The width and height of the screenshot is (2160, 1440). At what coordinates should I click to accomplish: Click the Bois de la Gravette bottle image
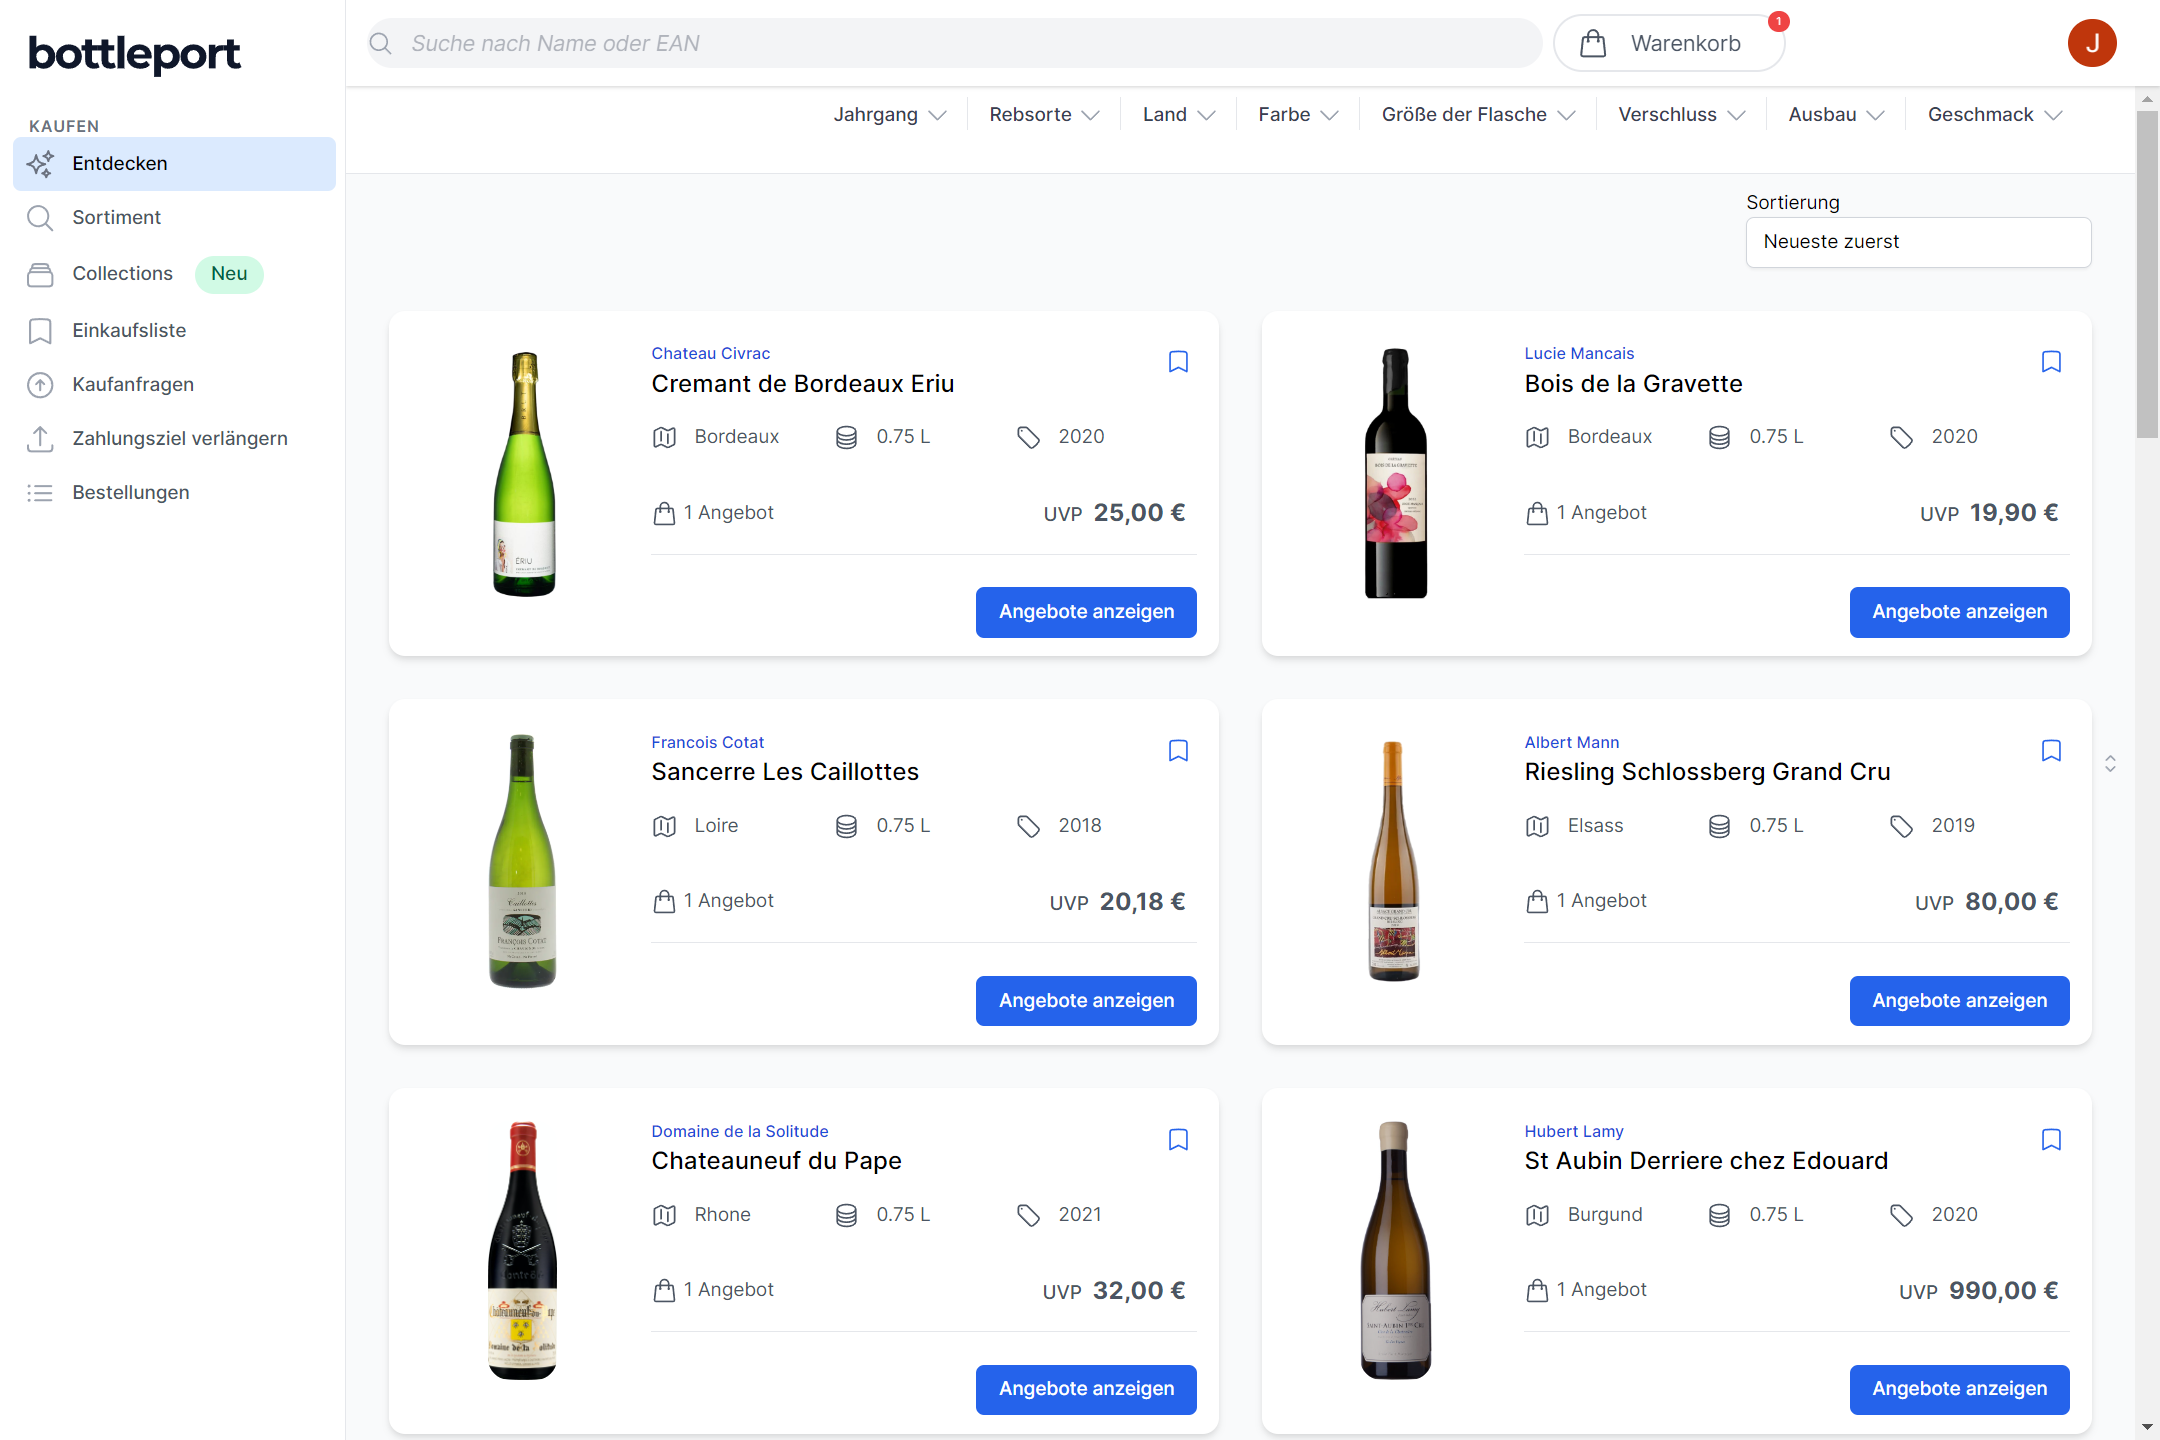pyautogui.click(x=1396, y=474)
